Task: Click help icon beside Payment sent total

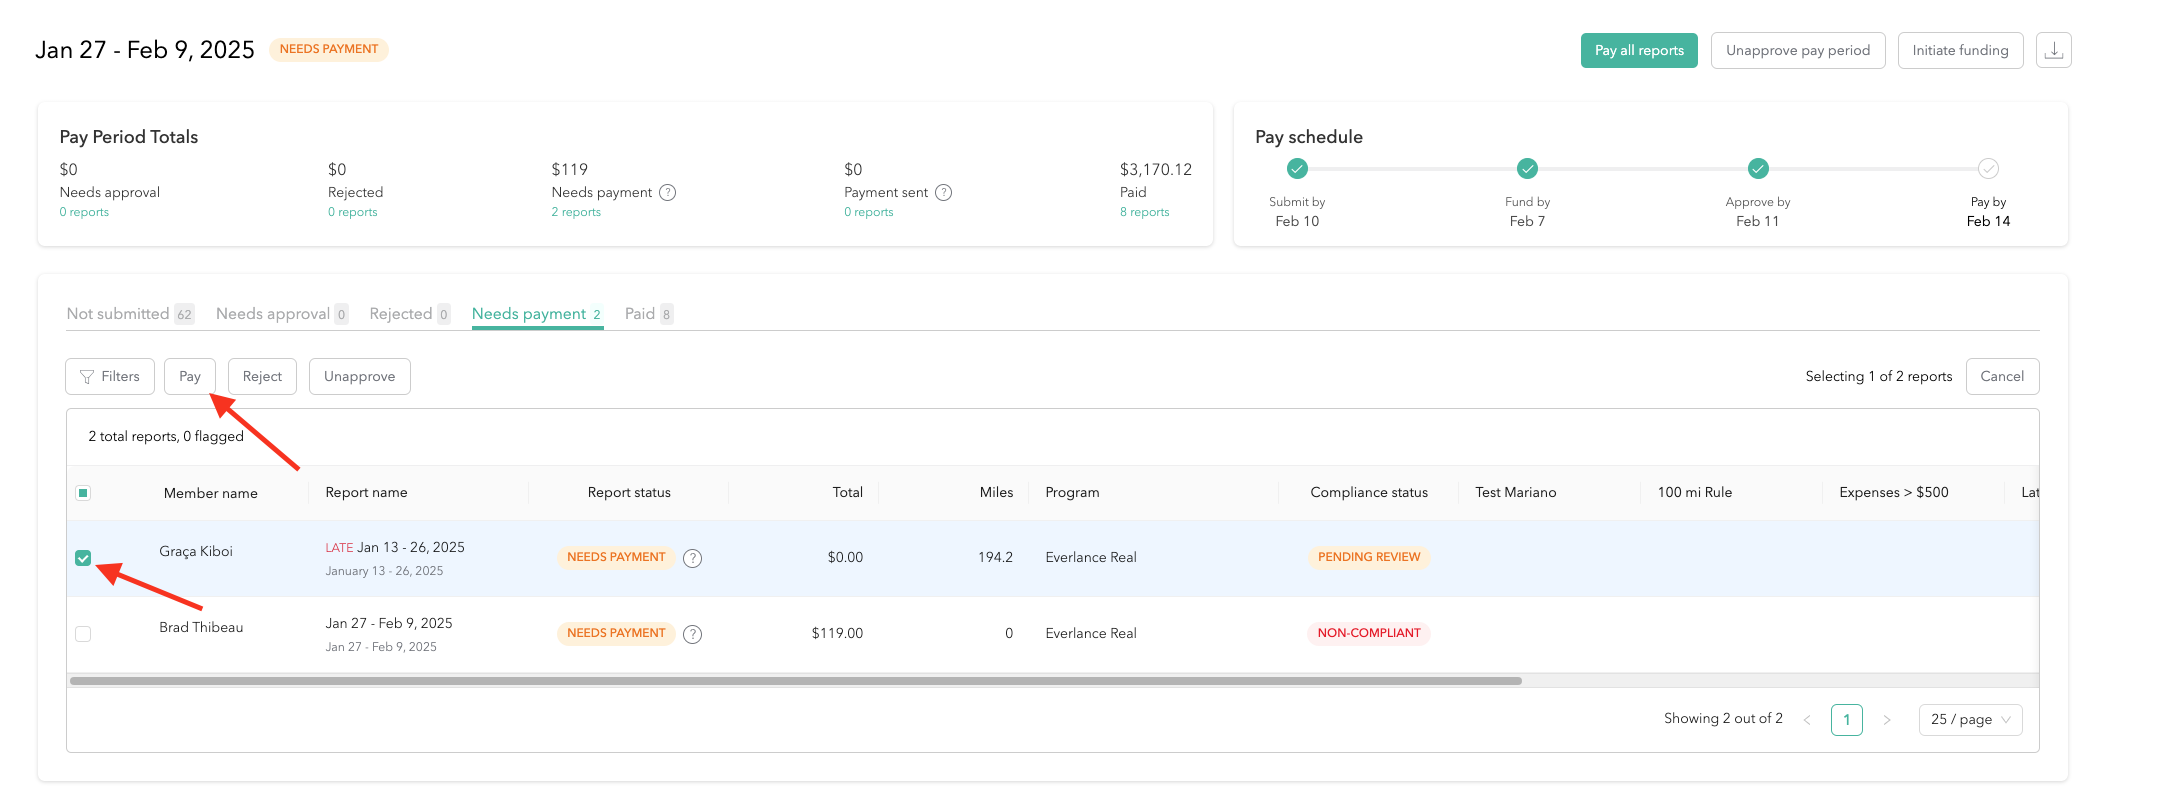Action: (x=943, y=192)
